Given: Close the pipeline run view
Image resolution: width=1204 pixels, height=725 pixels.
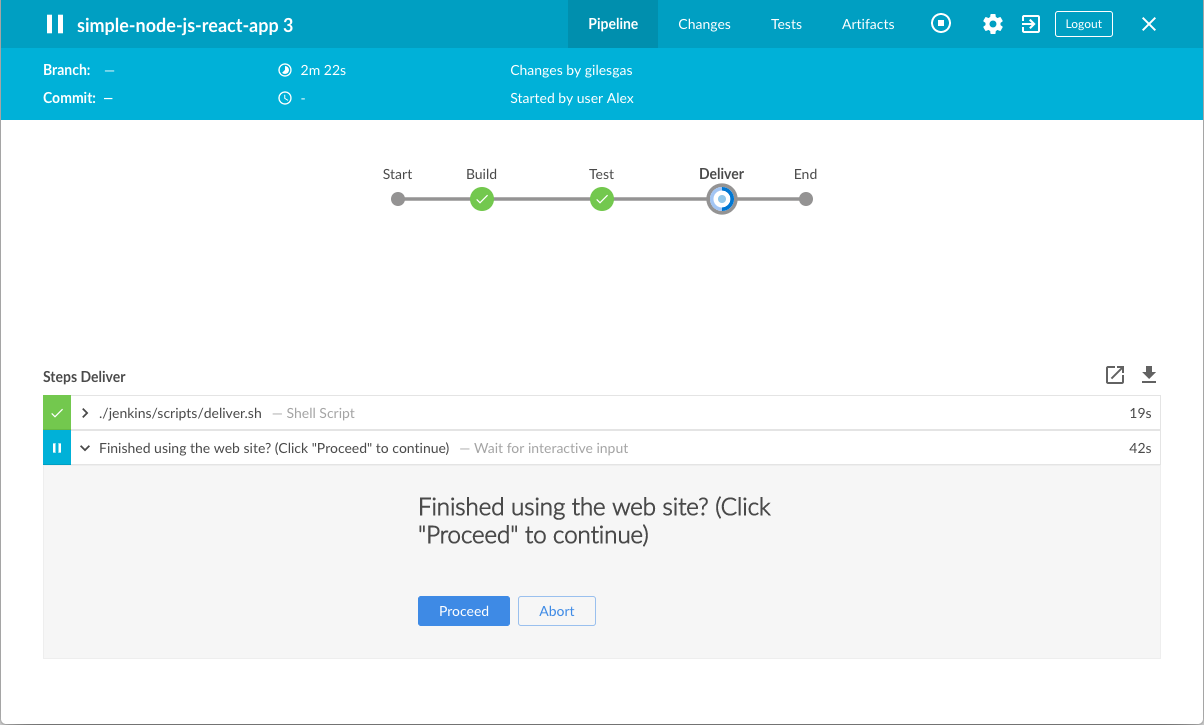Looking at the screenshot, I should click(x=1149, y=24).
